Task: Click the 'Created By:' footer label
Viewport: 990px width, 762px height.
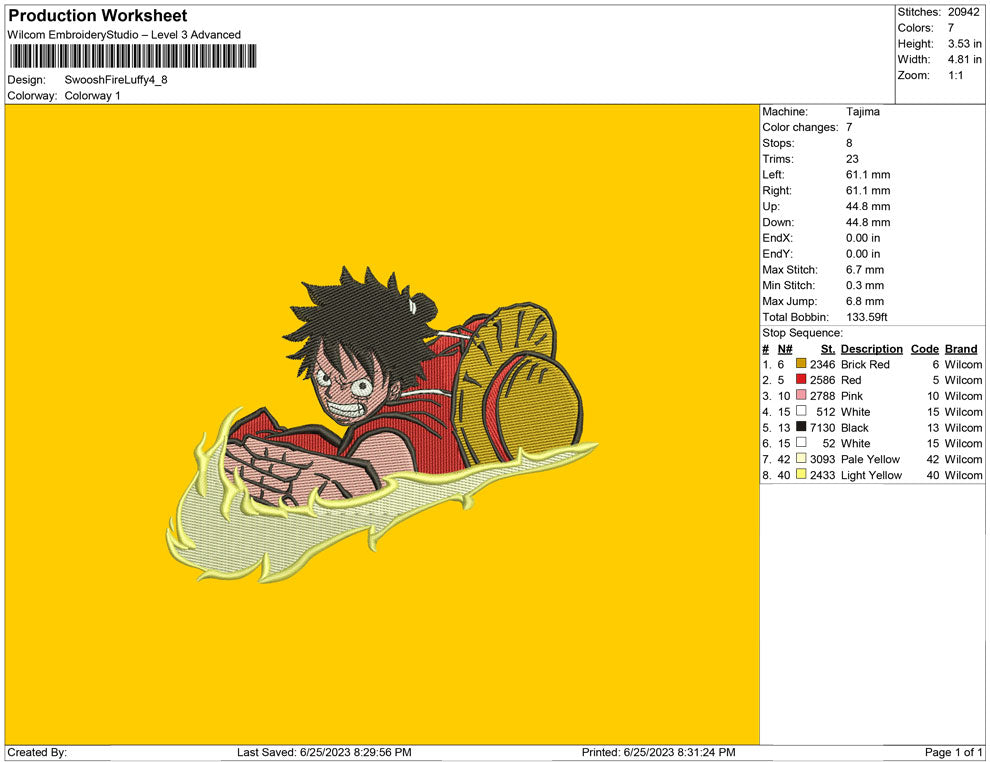Action: [37, 752]
